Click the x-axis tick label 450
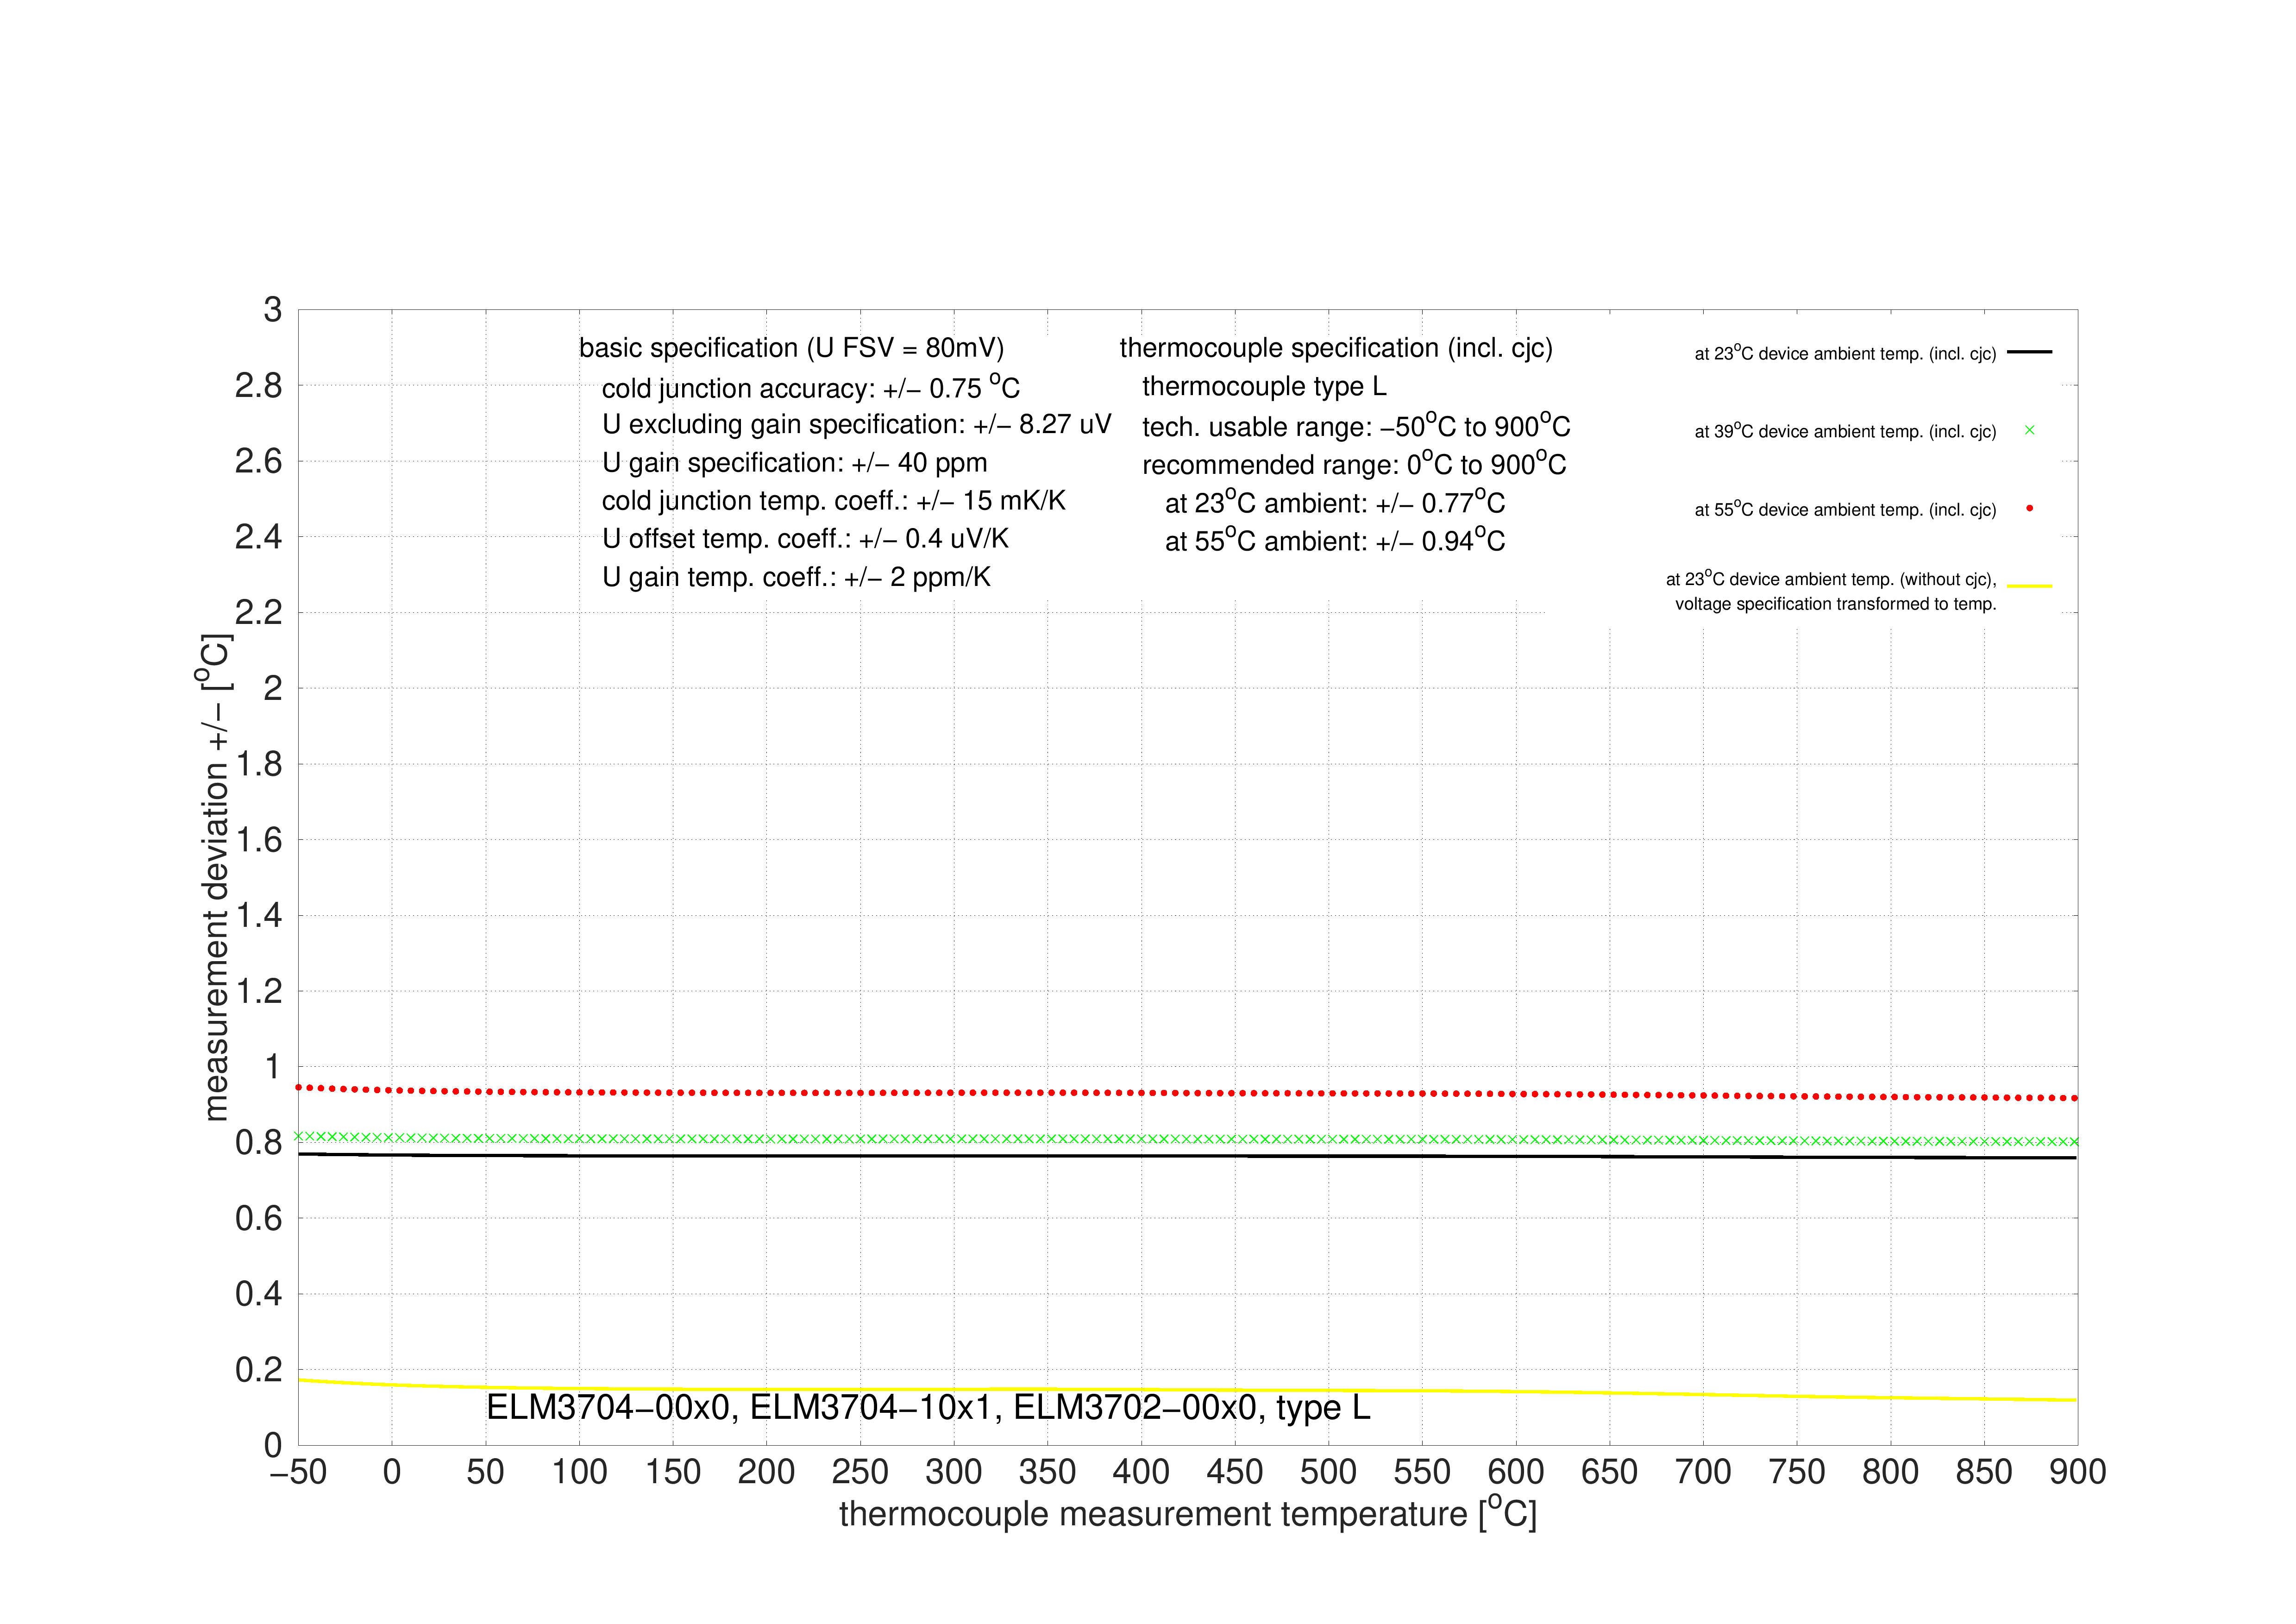Viewport: 2296px width, 1624px height. [x=1235, y=1472]
